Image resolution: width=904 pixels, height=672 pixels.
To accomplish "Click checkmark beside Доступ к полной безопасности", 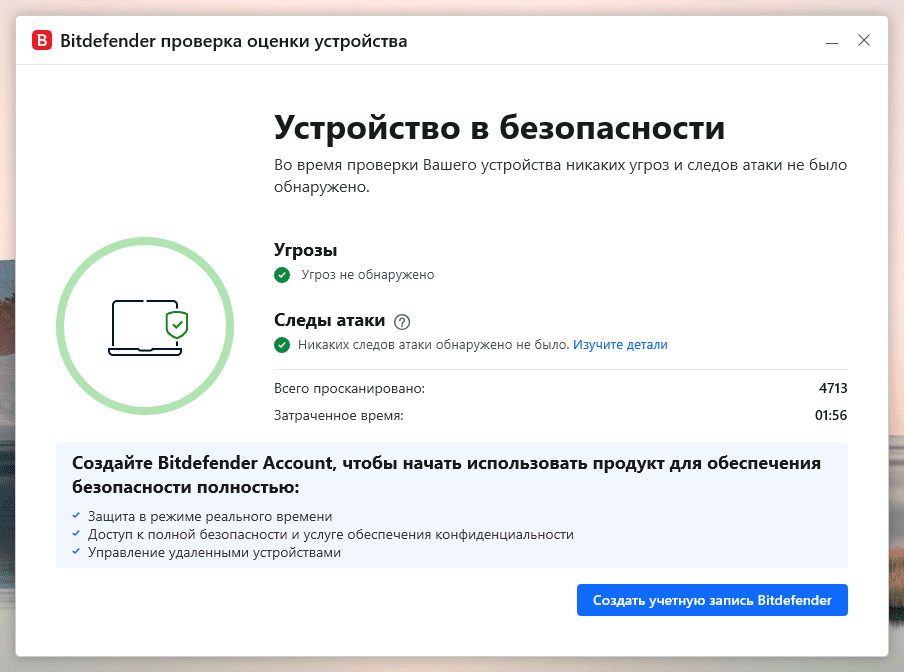I will pyautogui.click(x=76, y=534).
